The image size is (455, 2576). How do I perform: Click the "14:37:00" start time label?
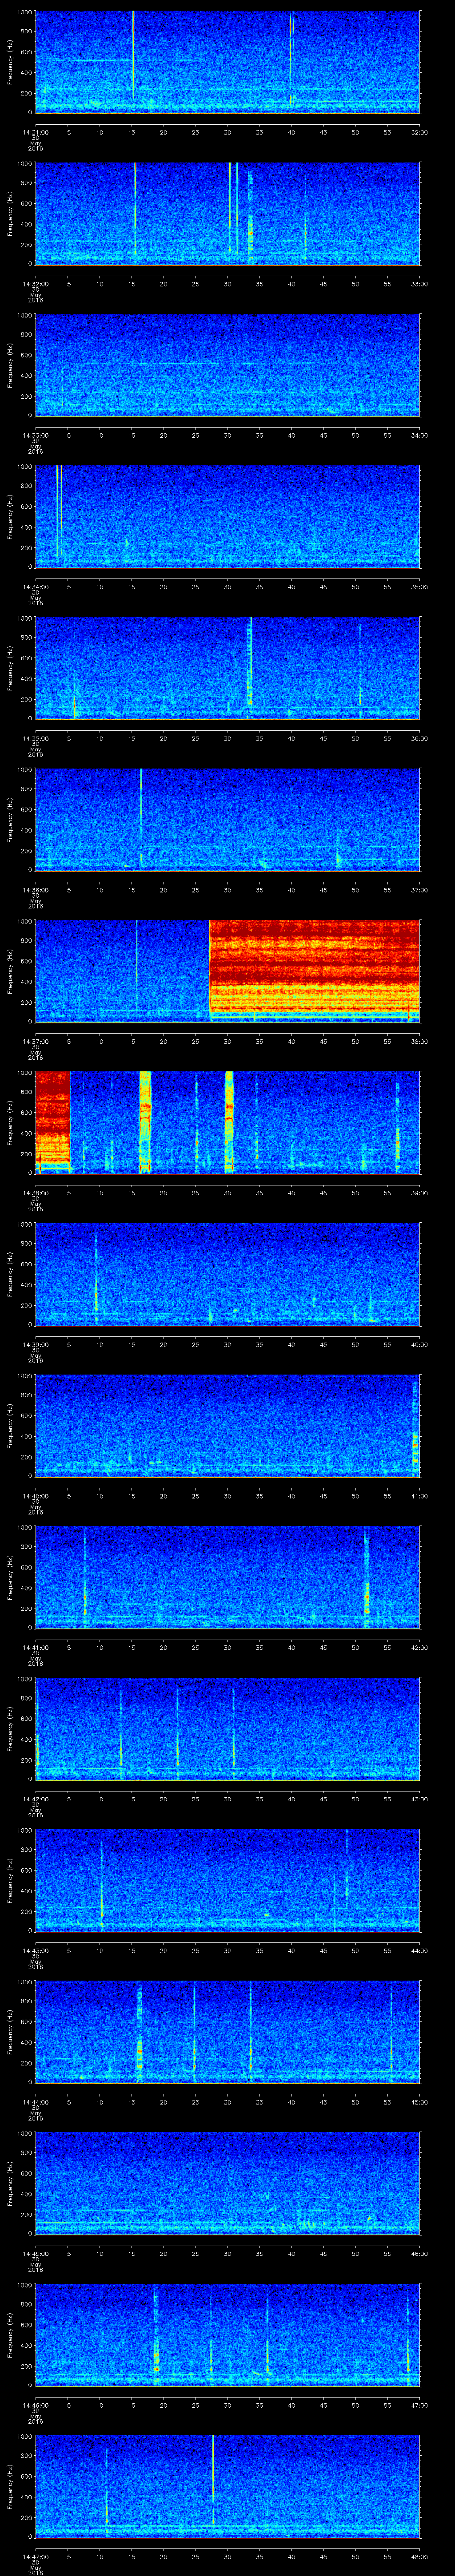tap(35, 1041)
